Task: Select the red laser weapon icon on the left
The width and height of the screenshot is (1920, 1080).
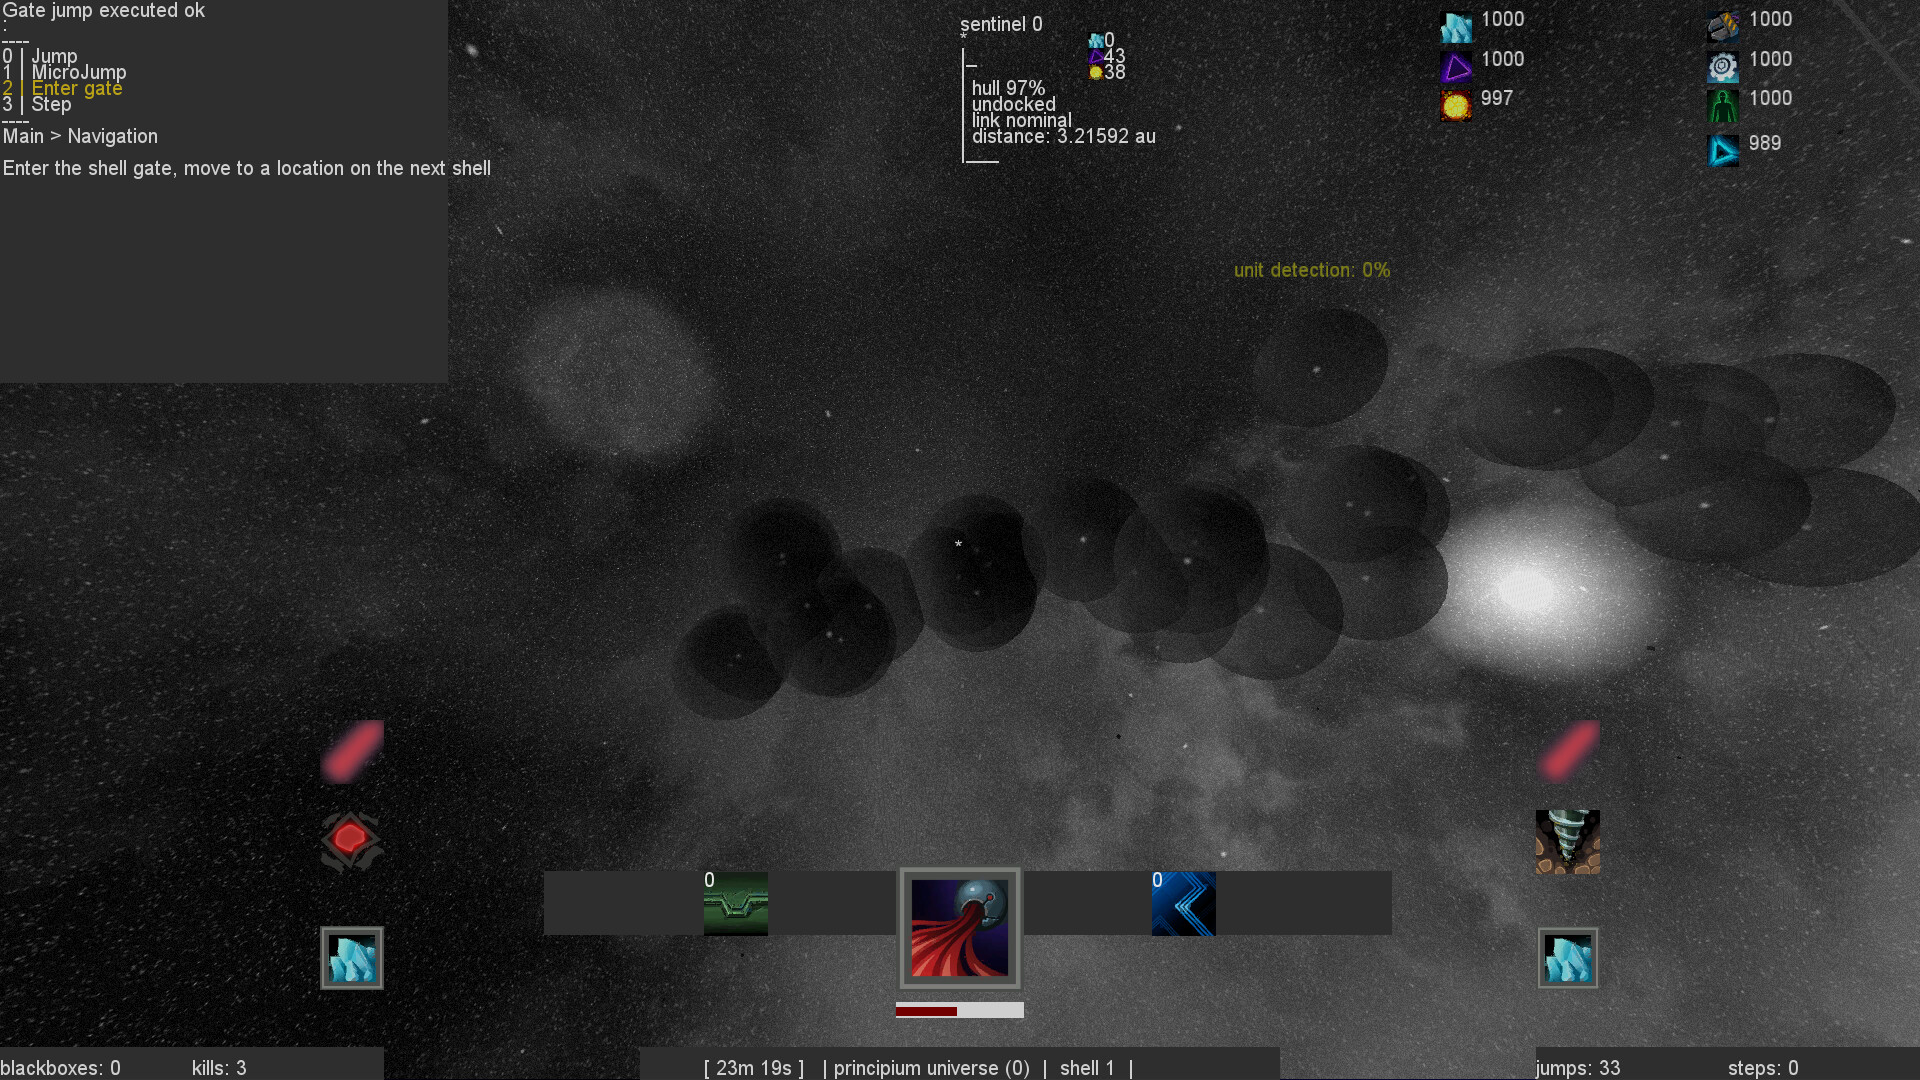Action: pyautogui.click(x=351, y=752)
